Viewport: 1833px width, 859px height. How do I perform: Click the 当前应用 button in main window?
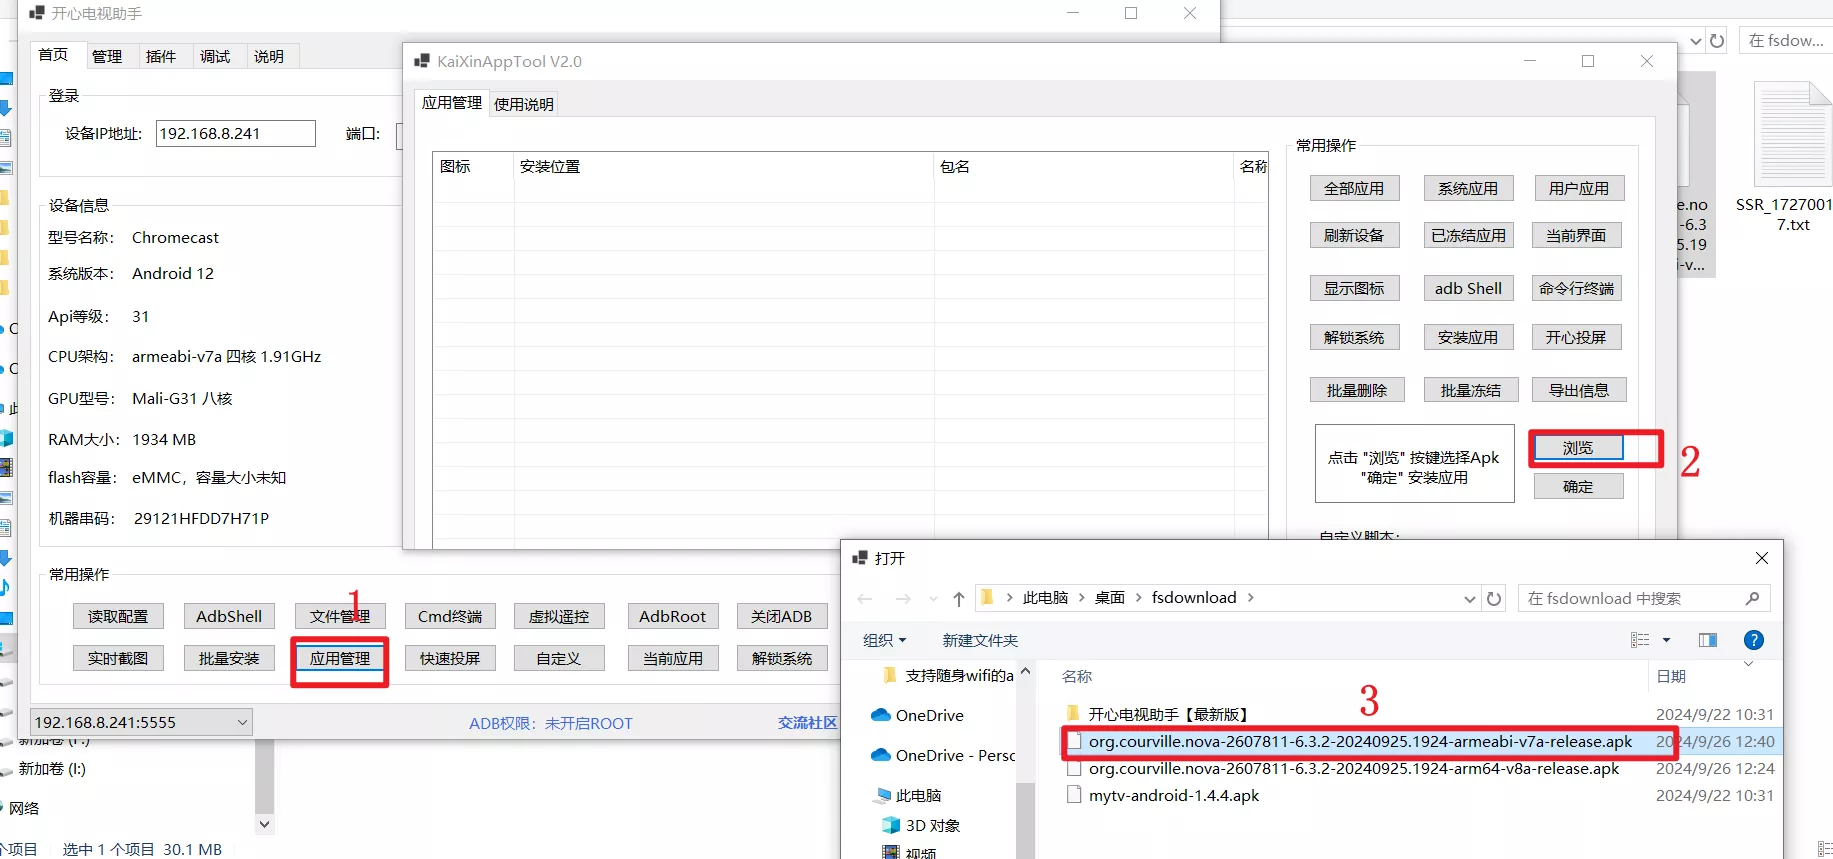click(673, 659)
